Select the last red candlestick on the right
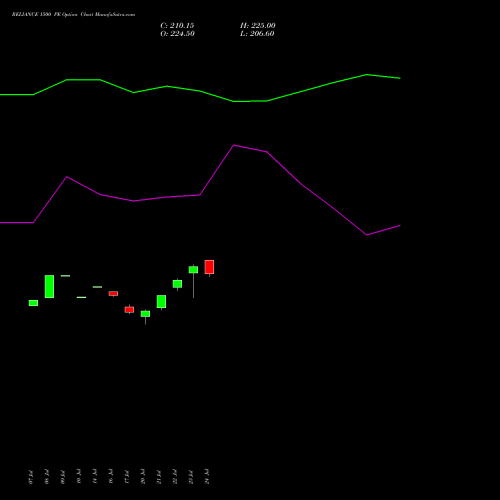 (x=209, y=267)
